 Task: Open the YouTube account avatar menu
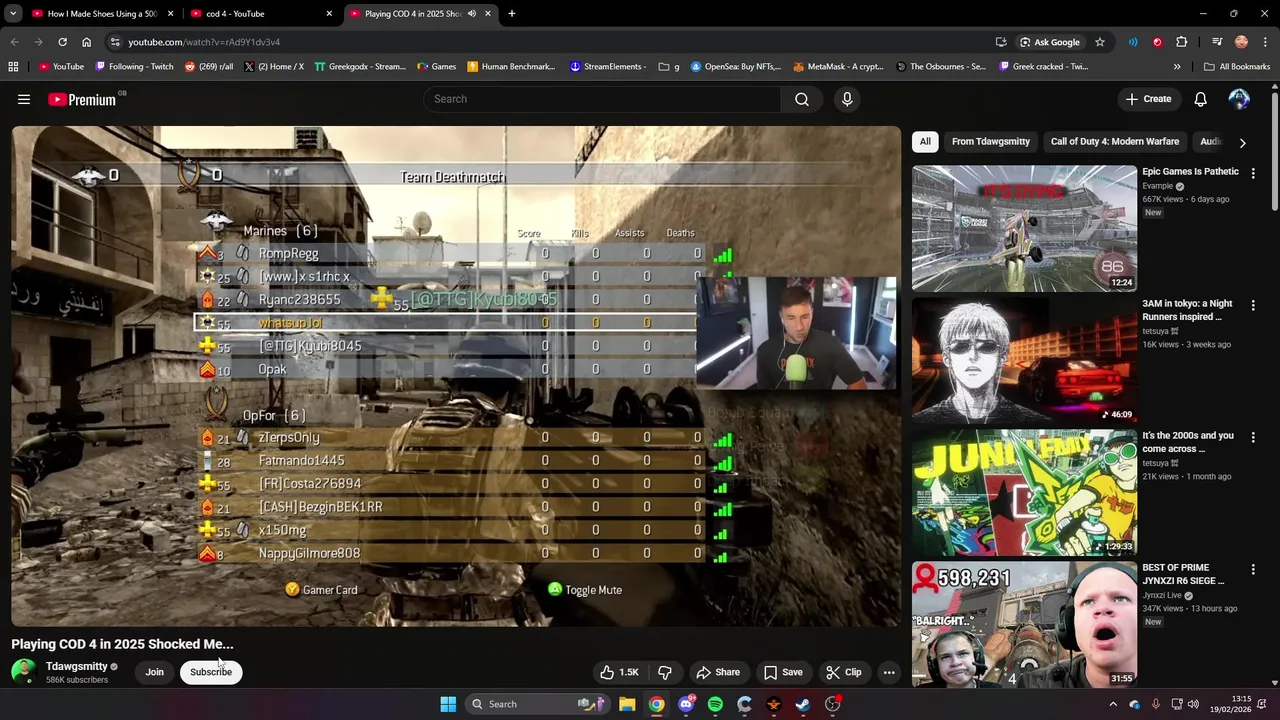click(1239, 99)
